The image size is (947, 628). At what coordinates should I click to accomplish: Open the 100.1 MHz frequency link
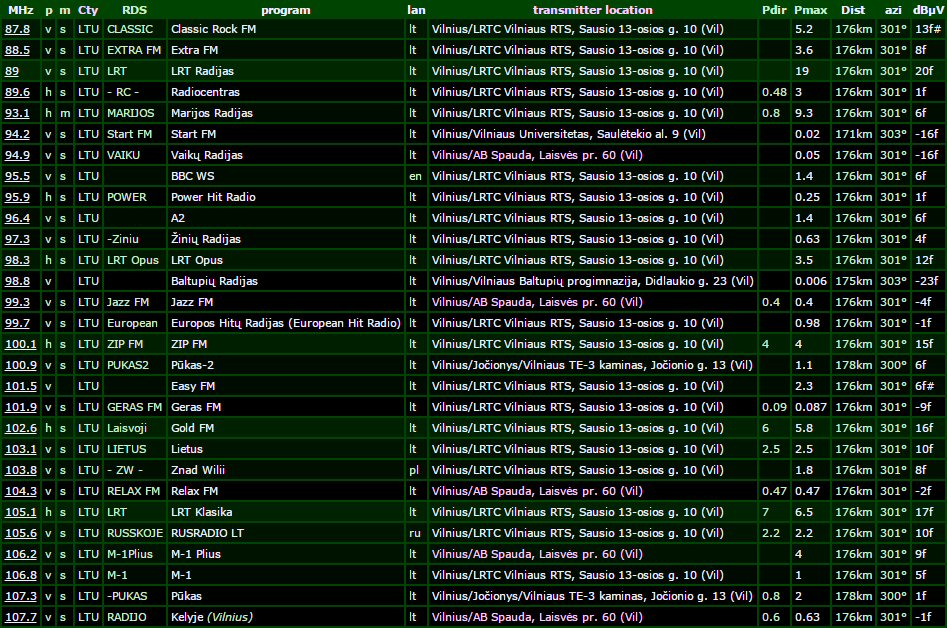21,344
